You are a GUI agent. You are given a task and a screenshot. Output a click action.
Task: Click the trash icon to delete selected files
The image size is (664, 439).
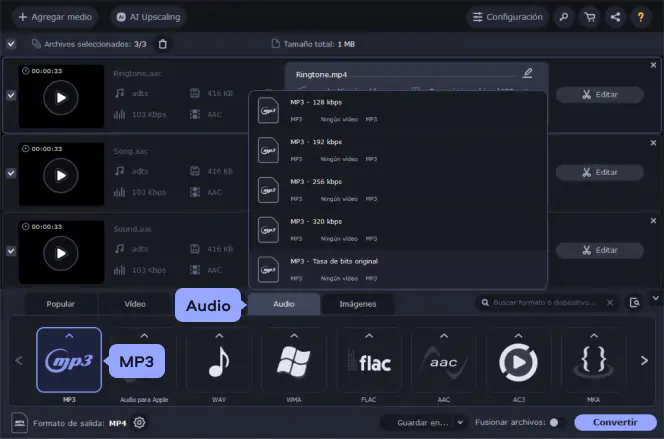(164, 44)
